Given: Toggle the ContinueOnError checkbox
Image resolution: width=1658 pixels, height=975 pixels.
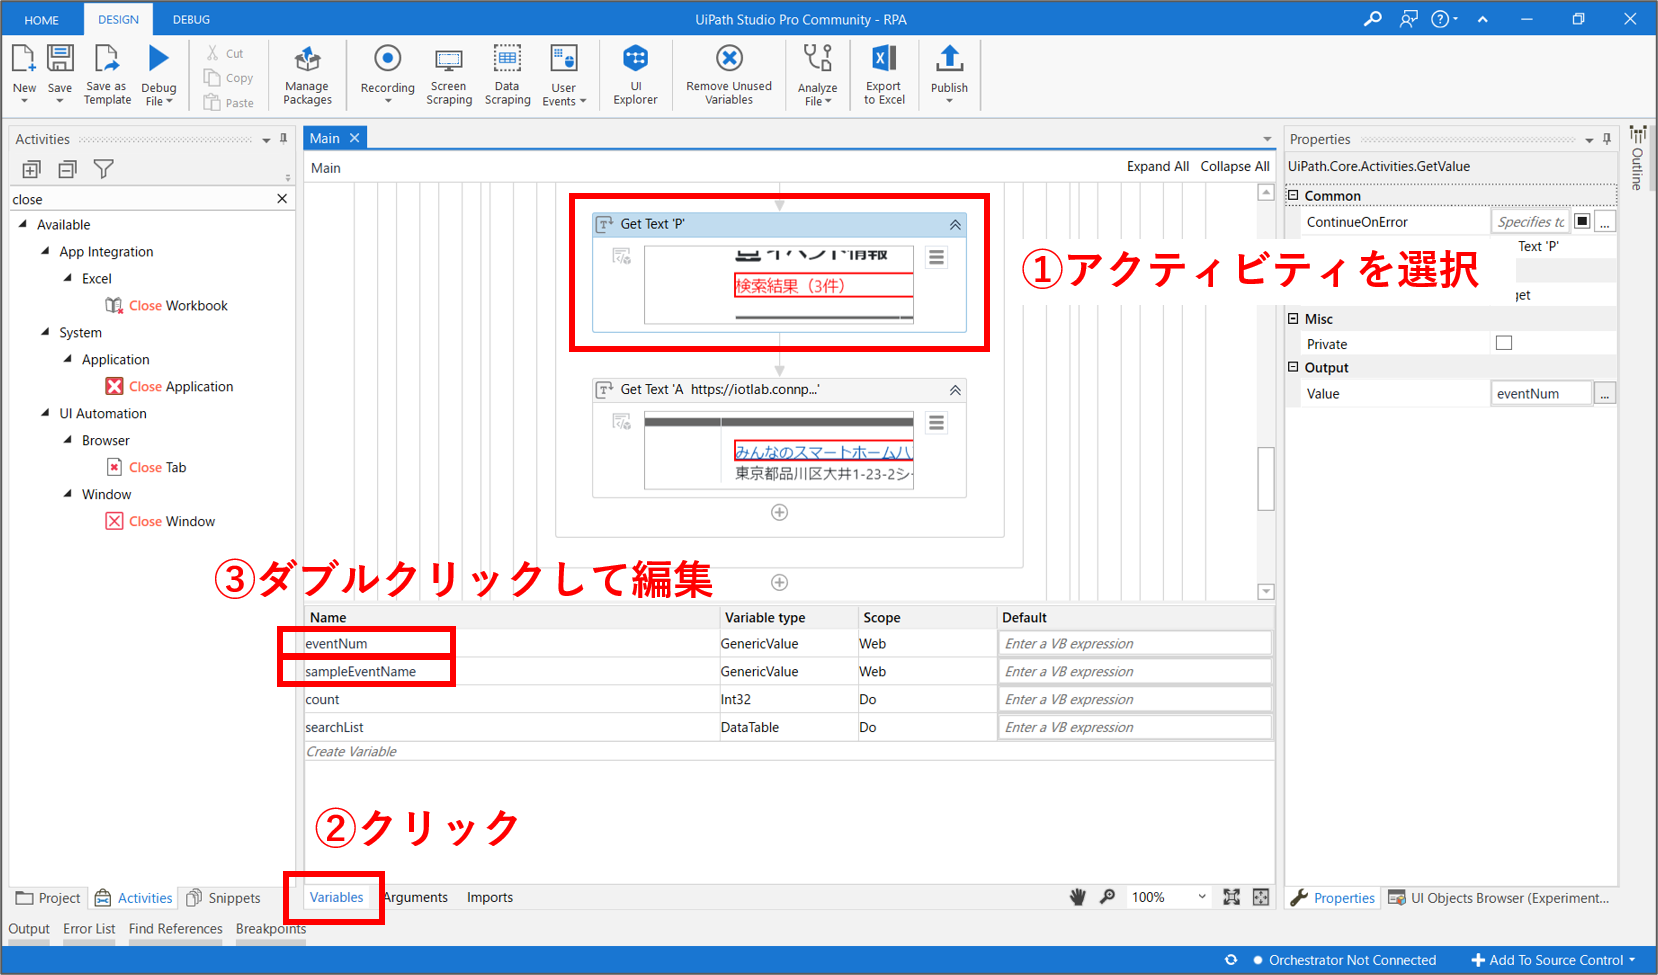Looking at the screenshot, I should click(x=1582, y=221).
